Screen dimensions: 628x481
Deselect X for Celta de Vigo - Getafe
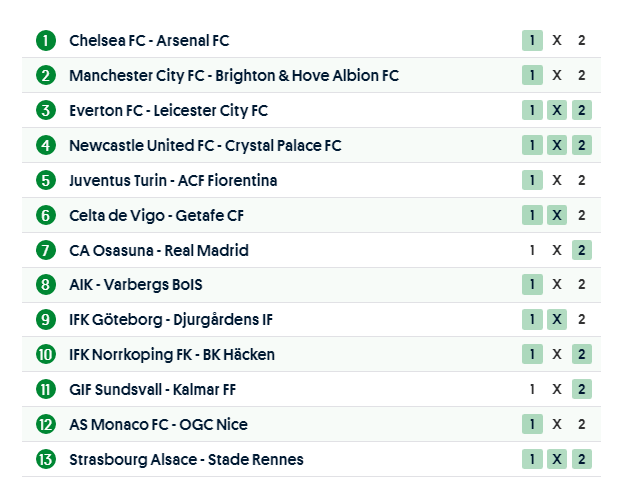(557, 215)
